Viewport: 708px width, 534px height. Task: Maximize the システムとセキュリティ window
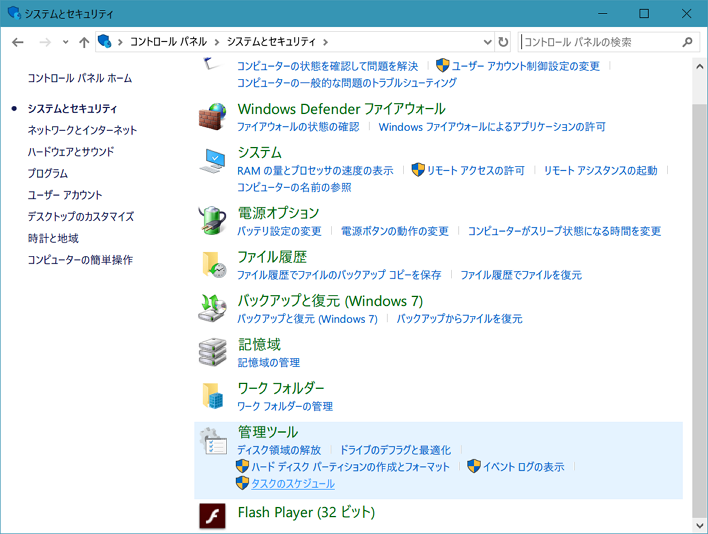(x=644, y=14)
